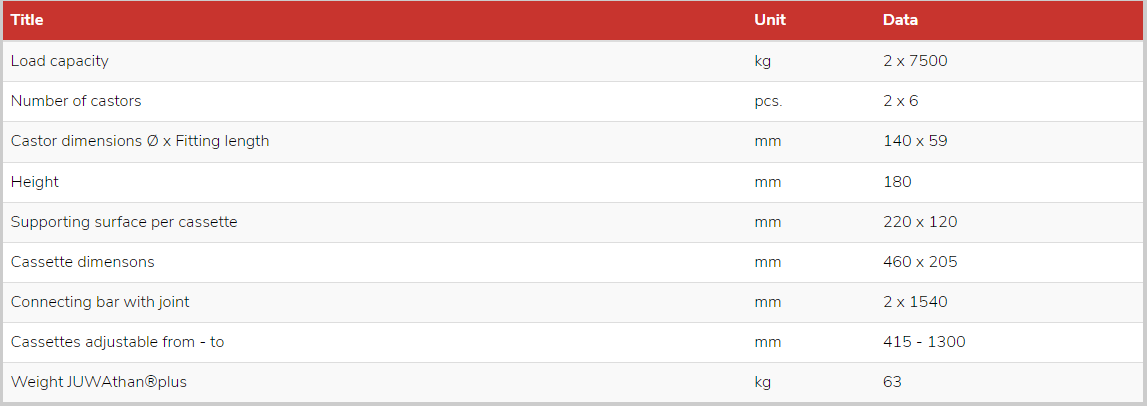Select the Load capacity row label
Image resolution: width=1147 pixels, height=406 pixels.
coord(59,61)
